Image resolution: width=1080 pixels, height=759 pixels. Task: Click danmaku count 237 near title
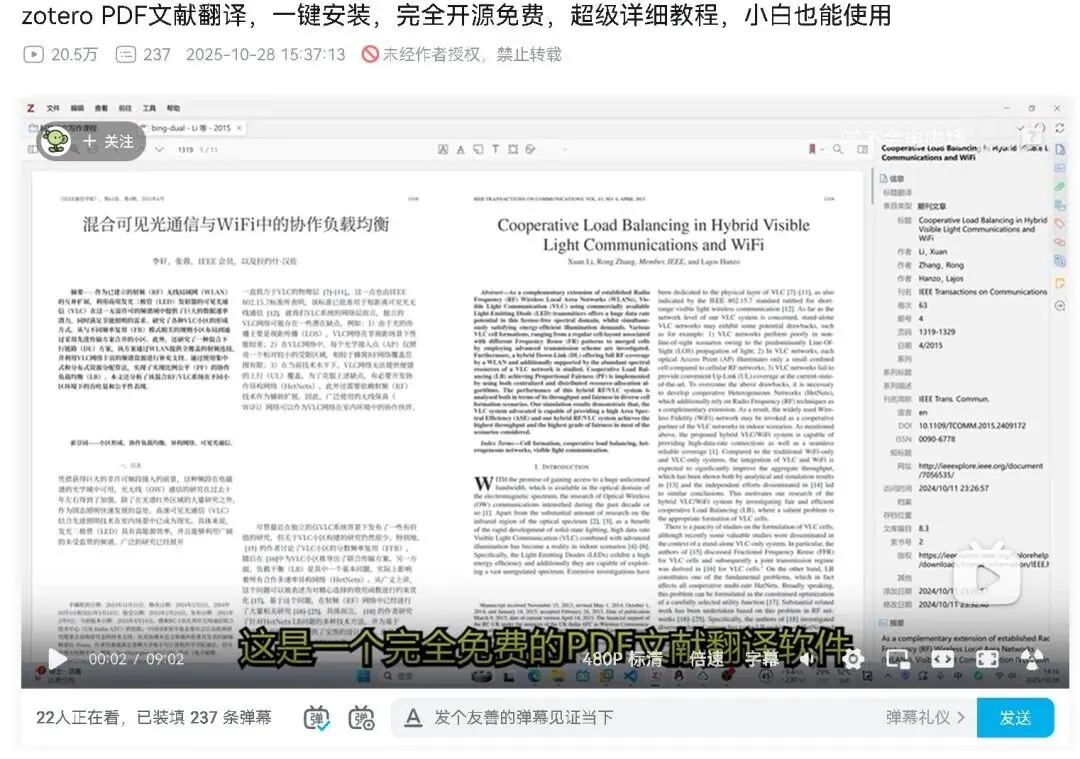tap(144, 54)
